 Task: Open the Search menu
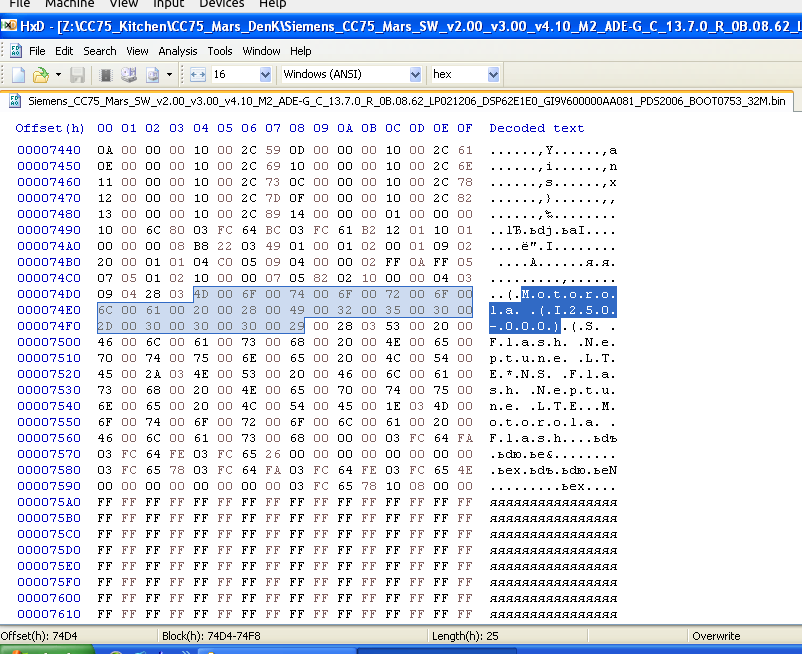click(100, 51)
